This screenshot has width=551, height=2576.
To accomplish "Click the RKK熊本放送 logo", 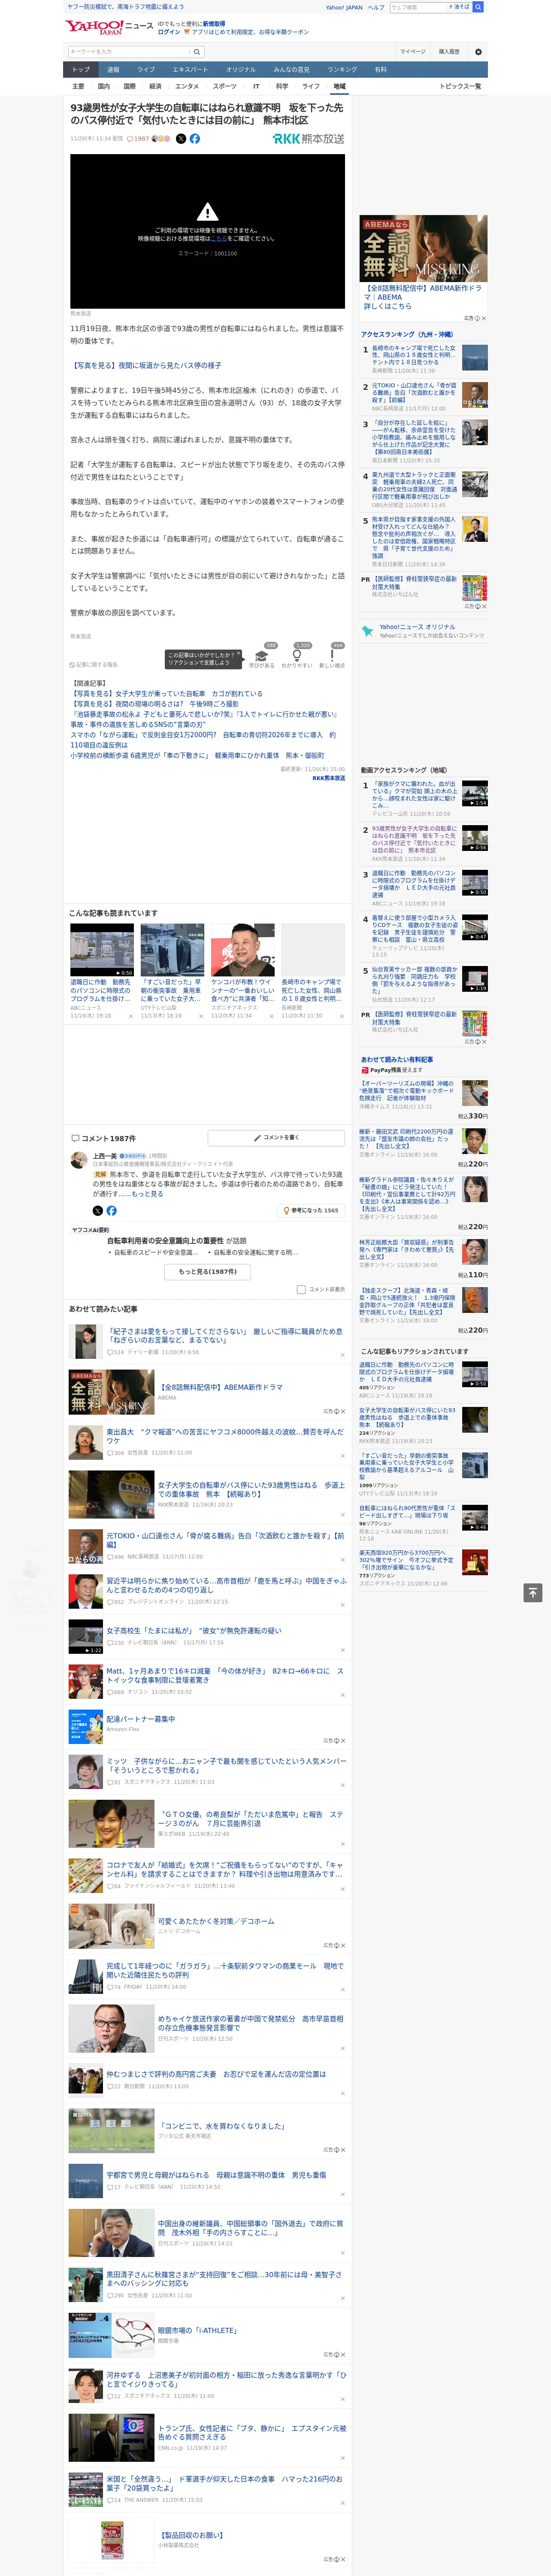I will (x=308, y=139).
